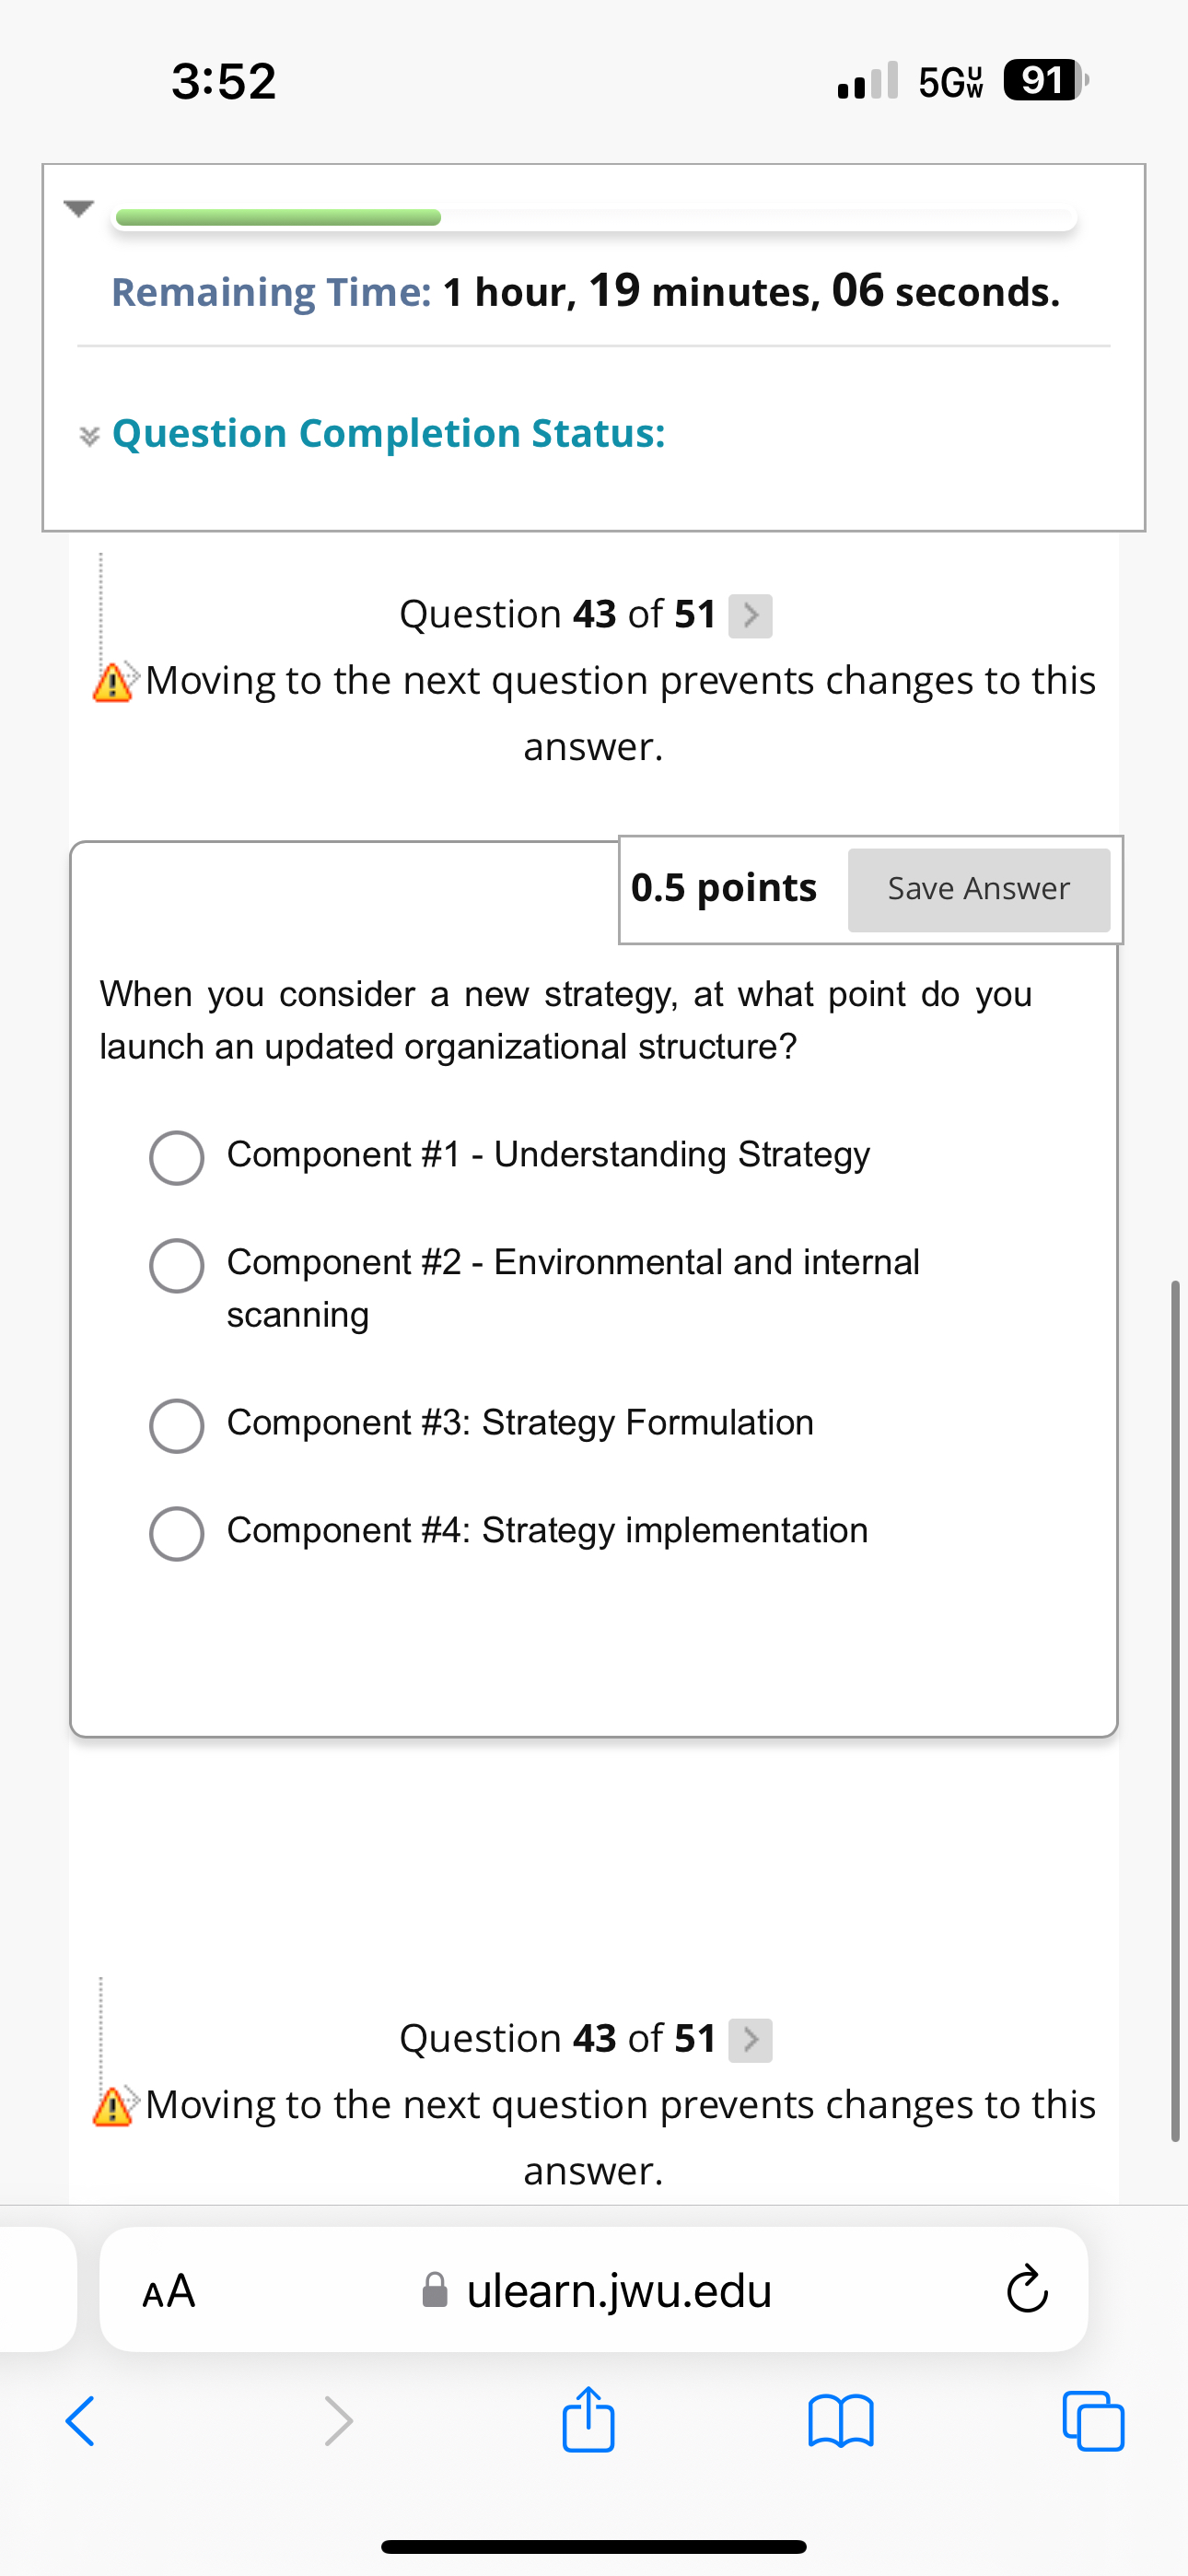Select Component #3 Strategy Formulation
The width and height of the screenshot is (1188, 2576).
click(177, 1425)
